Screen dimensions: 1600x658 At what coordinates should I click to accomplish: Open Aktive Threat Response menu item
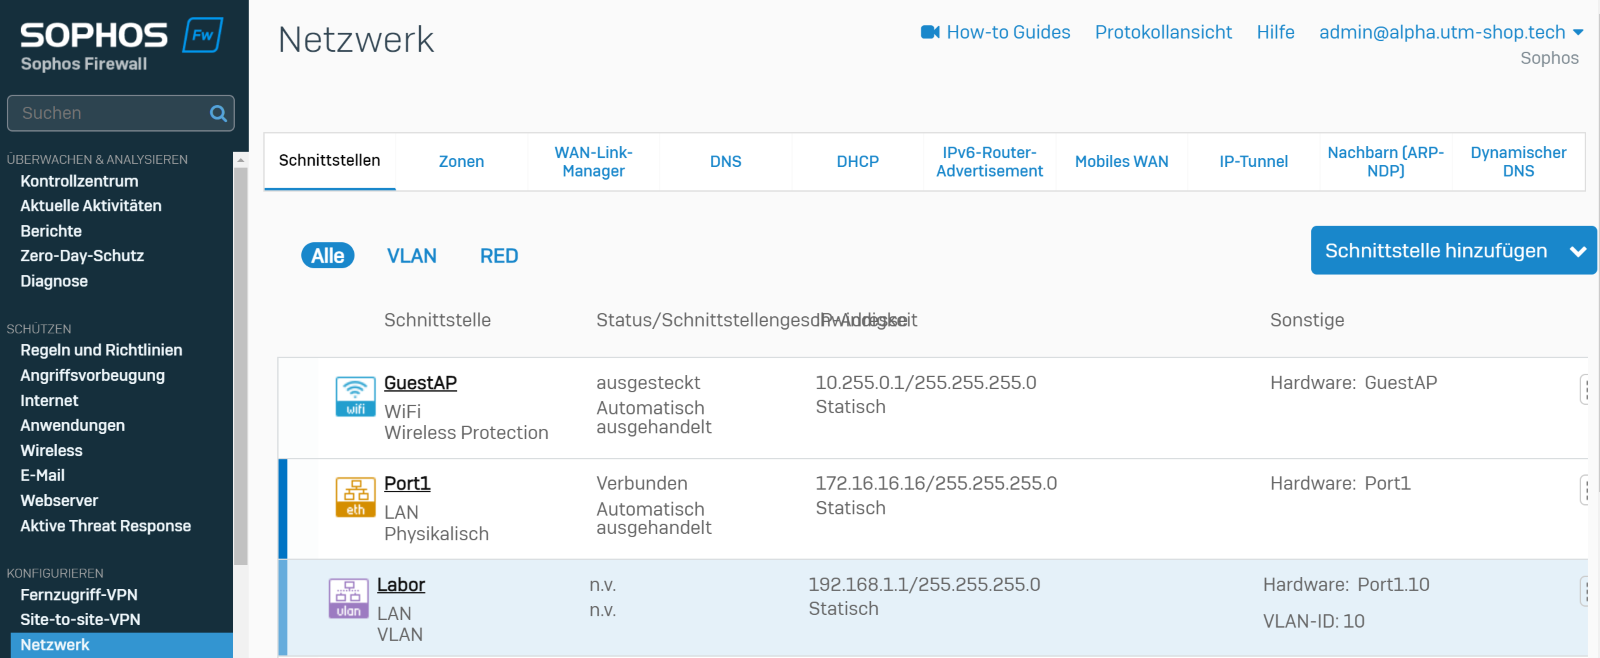pyautogui.click(x=106, y=526)
